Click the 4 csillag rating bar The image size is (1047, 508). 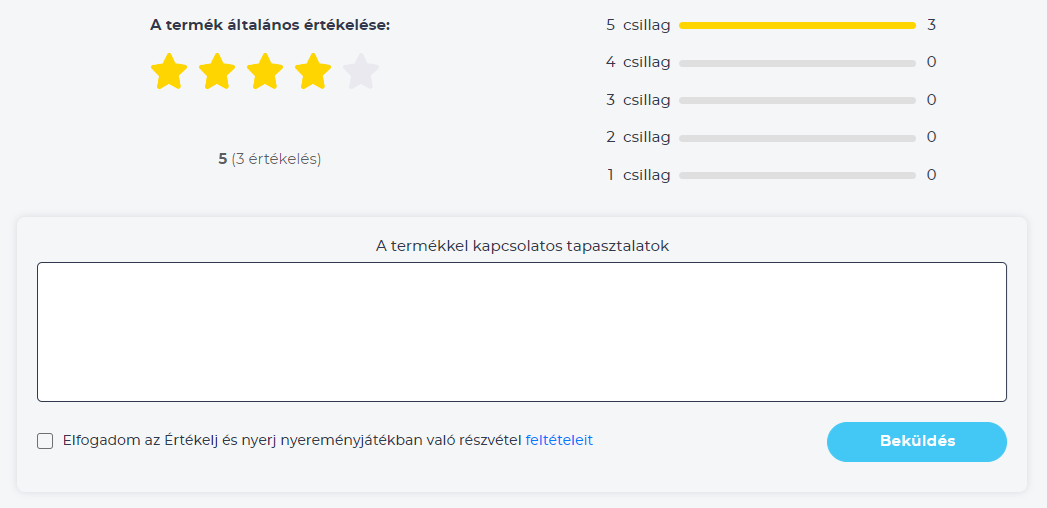tap(797, 63)
